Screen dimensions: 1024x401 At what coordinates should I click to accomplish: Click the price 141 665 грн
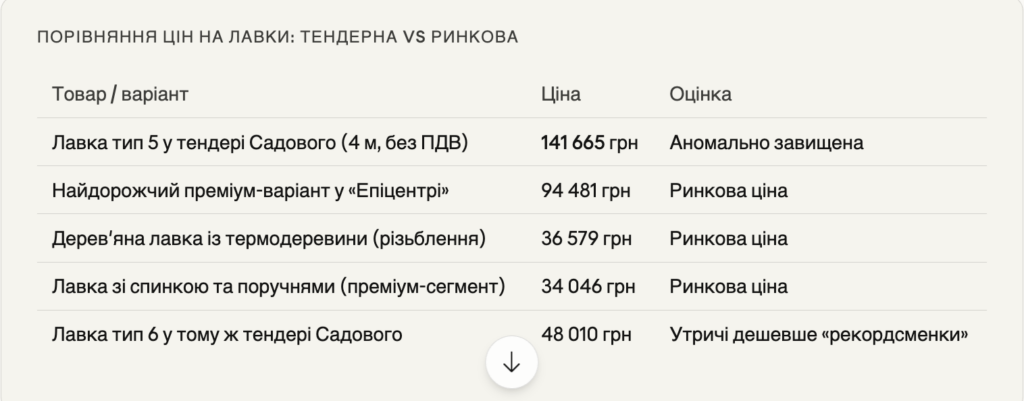tap(589, 143)
